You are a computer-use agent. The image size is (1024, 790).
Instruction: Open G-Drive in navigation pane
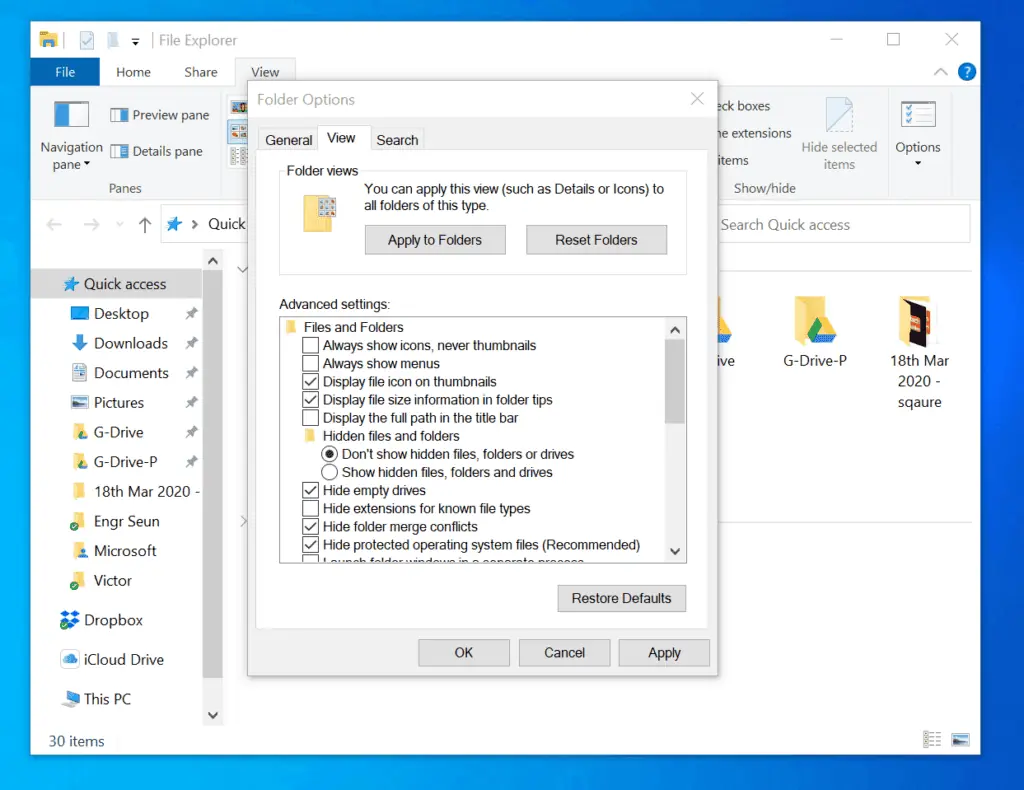[118, 432]
